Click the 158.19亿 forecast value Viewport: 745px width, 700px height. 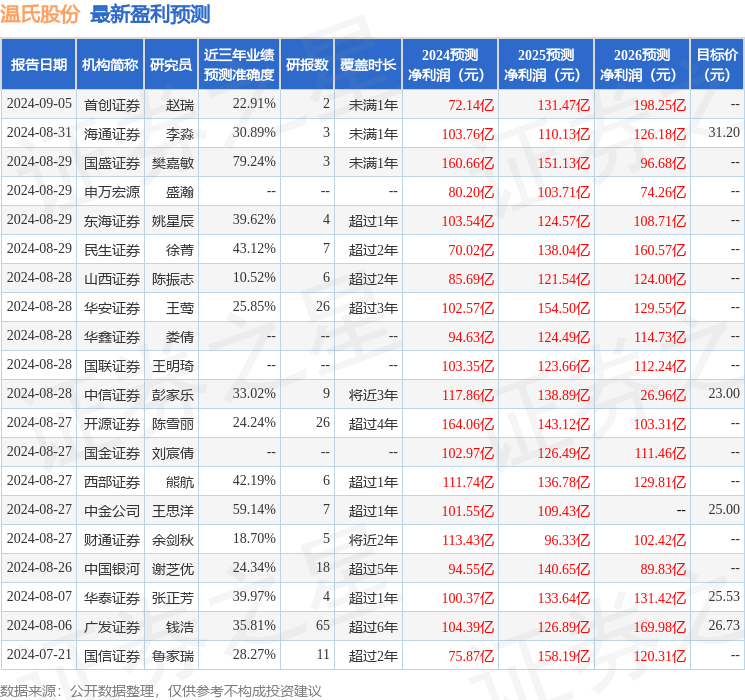564,656
